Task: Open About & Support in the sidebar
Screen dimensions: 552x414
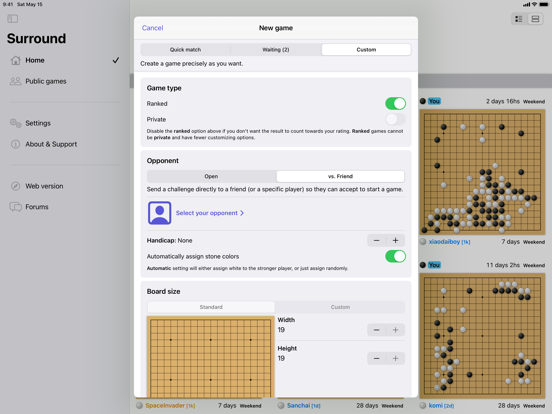Action: (65, 144)
